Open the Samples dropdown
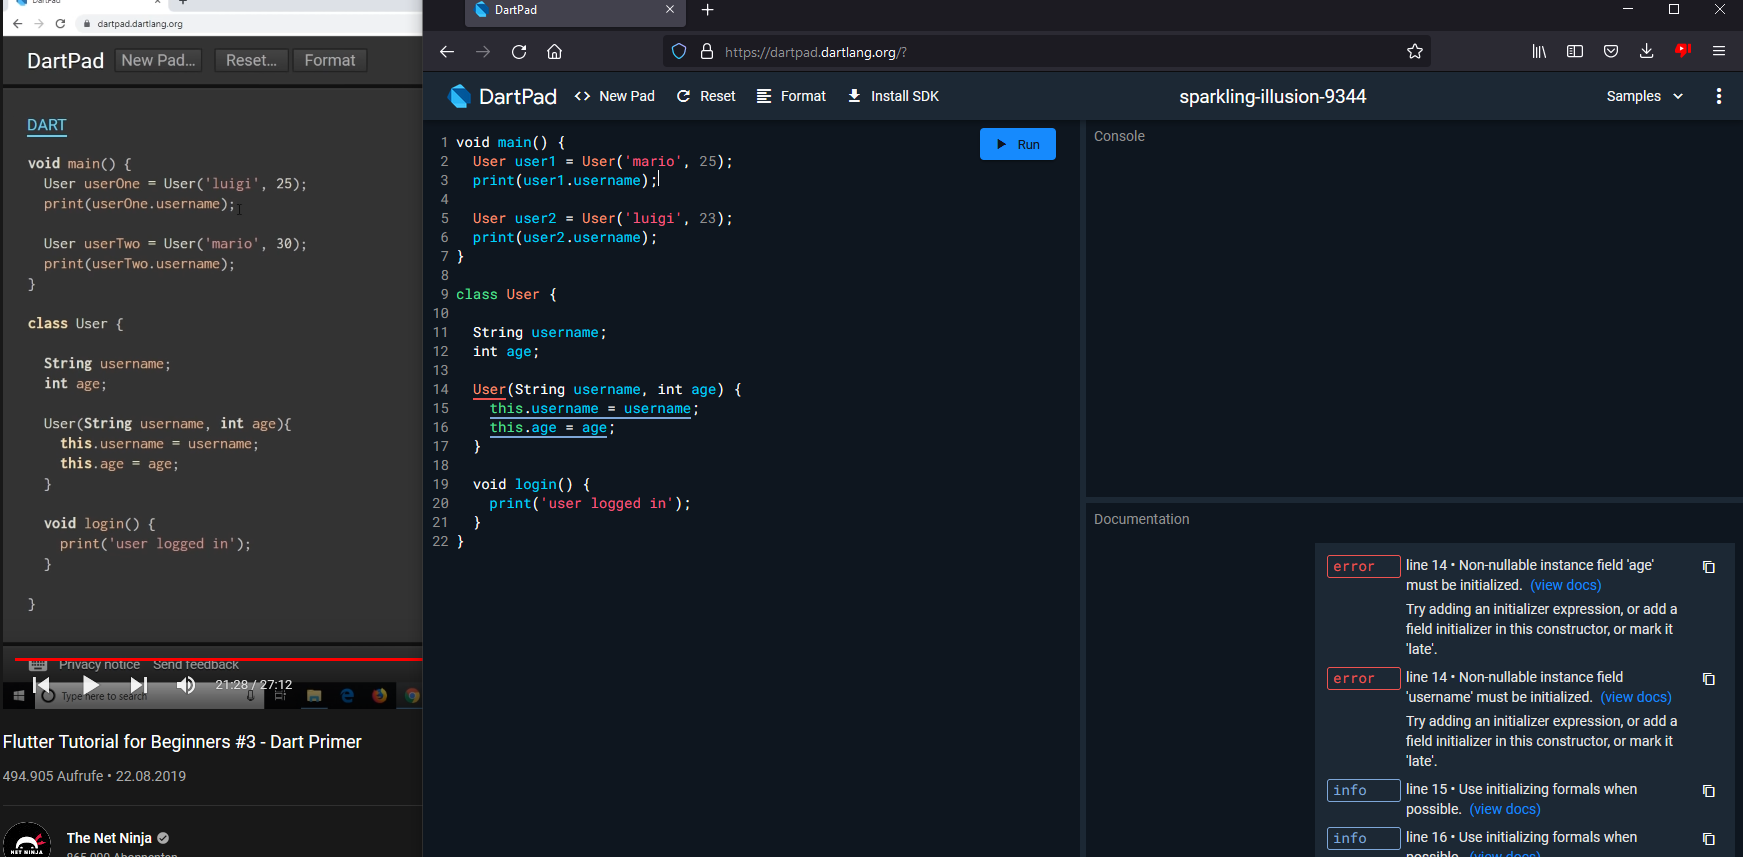 tap(1644, 96)
